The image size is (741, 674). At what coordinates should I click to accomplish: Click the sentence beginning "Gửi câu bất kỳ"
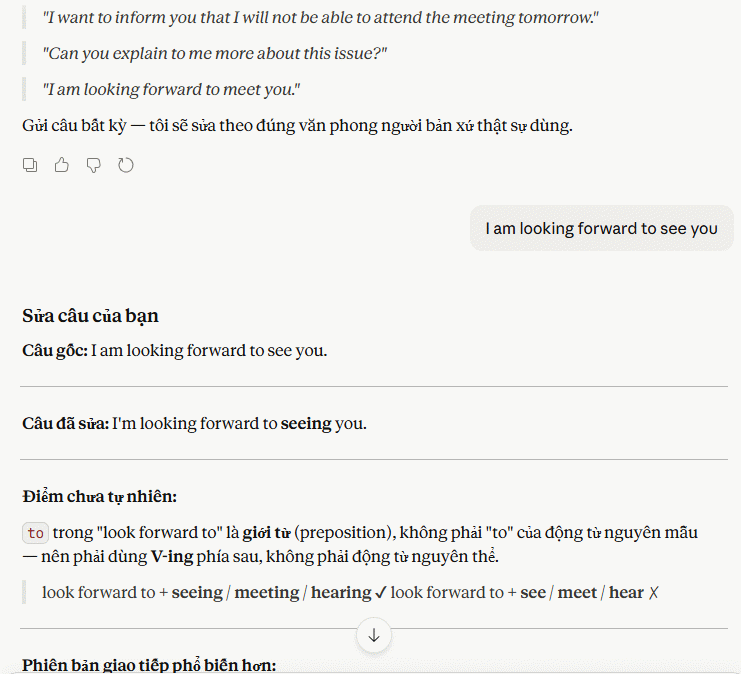point(297,126)
